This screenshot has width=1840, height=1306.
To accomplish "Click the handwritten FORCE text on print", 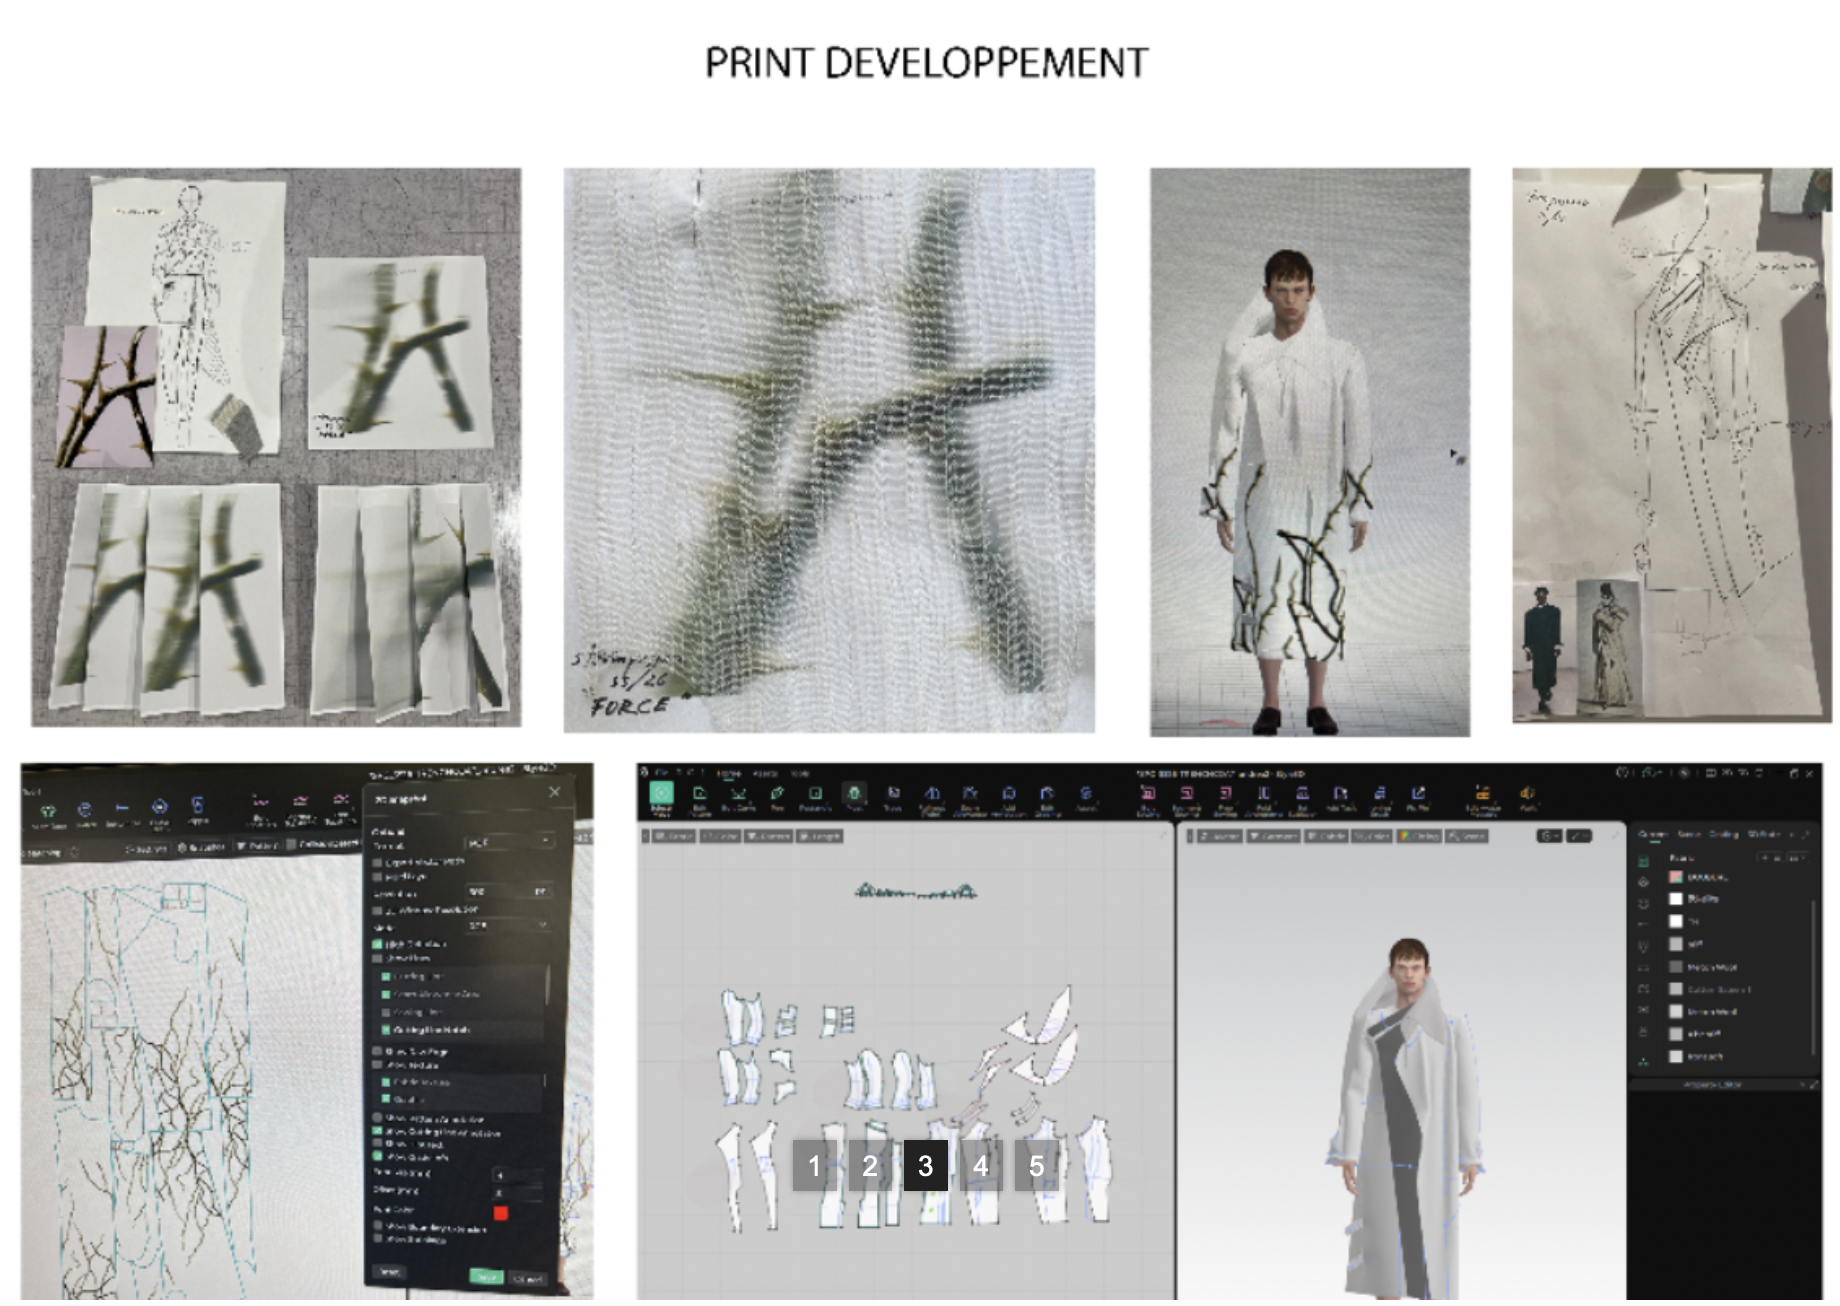I will (x=628, y=706).
